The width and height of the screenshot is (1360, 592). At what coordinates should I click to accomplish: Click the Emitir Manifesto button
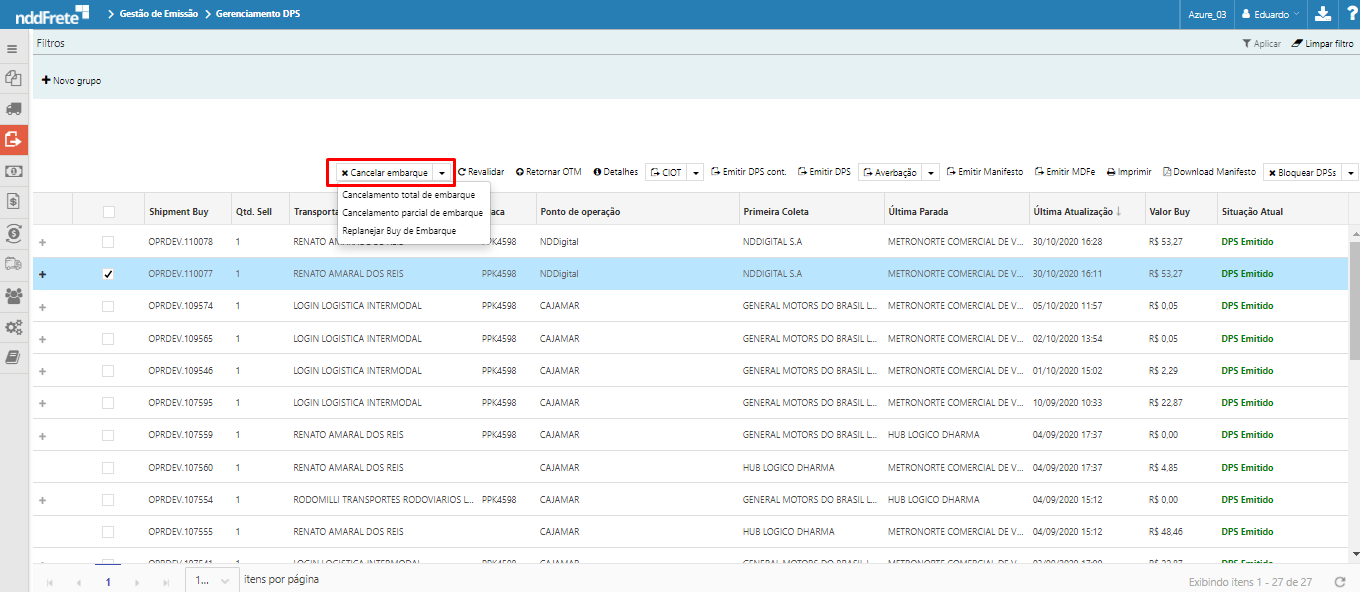(984, 172)
